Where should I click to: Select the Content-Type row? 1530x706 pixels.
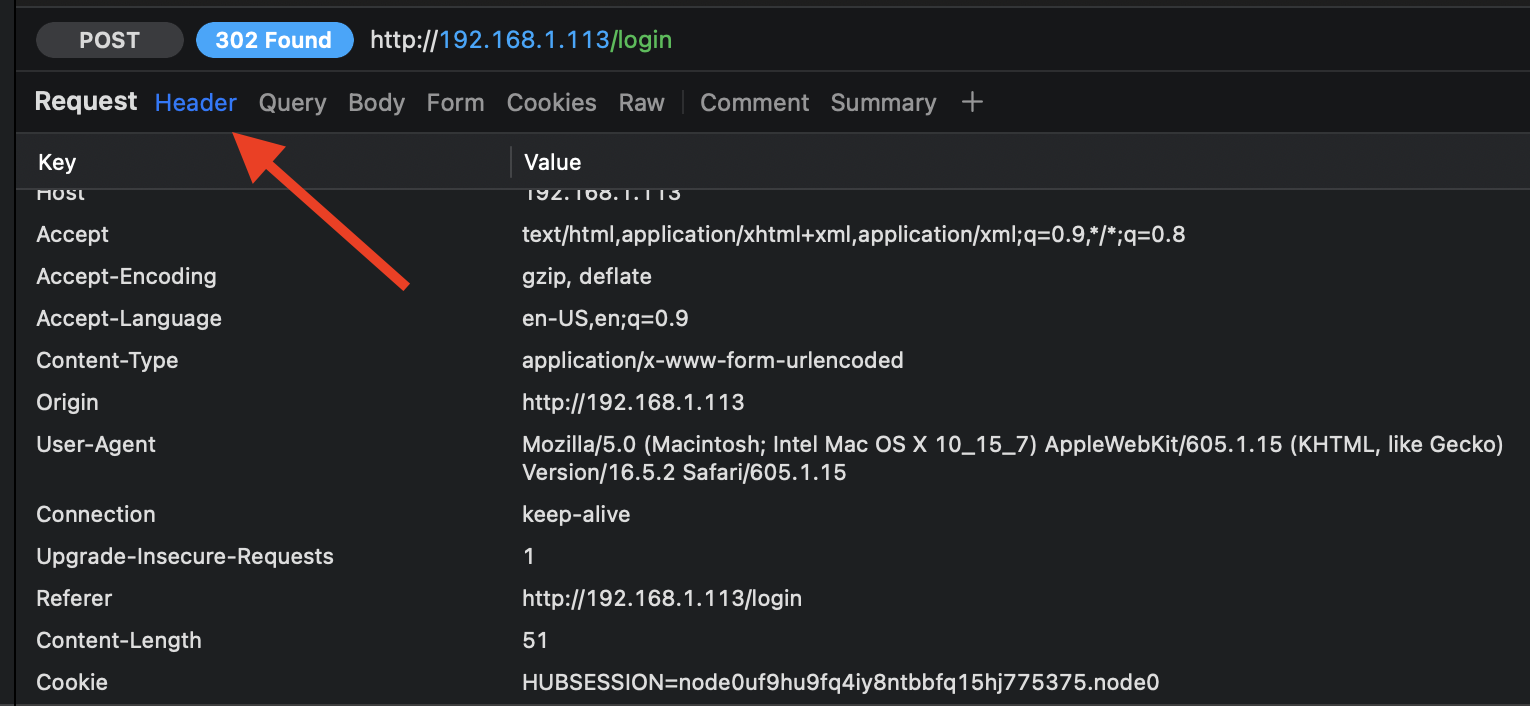coord(107,360)
